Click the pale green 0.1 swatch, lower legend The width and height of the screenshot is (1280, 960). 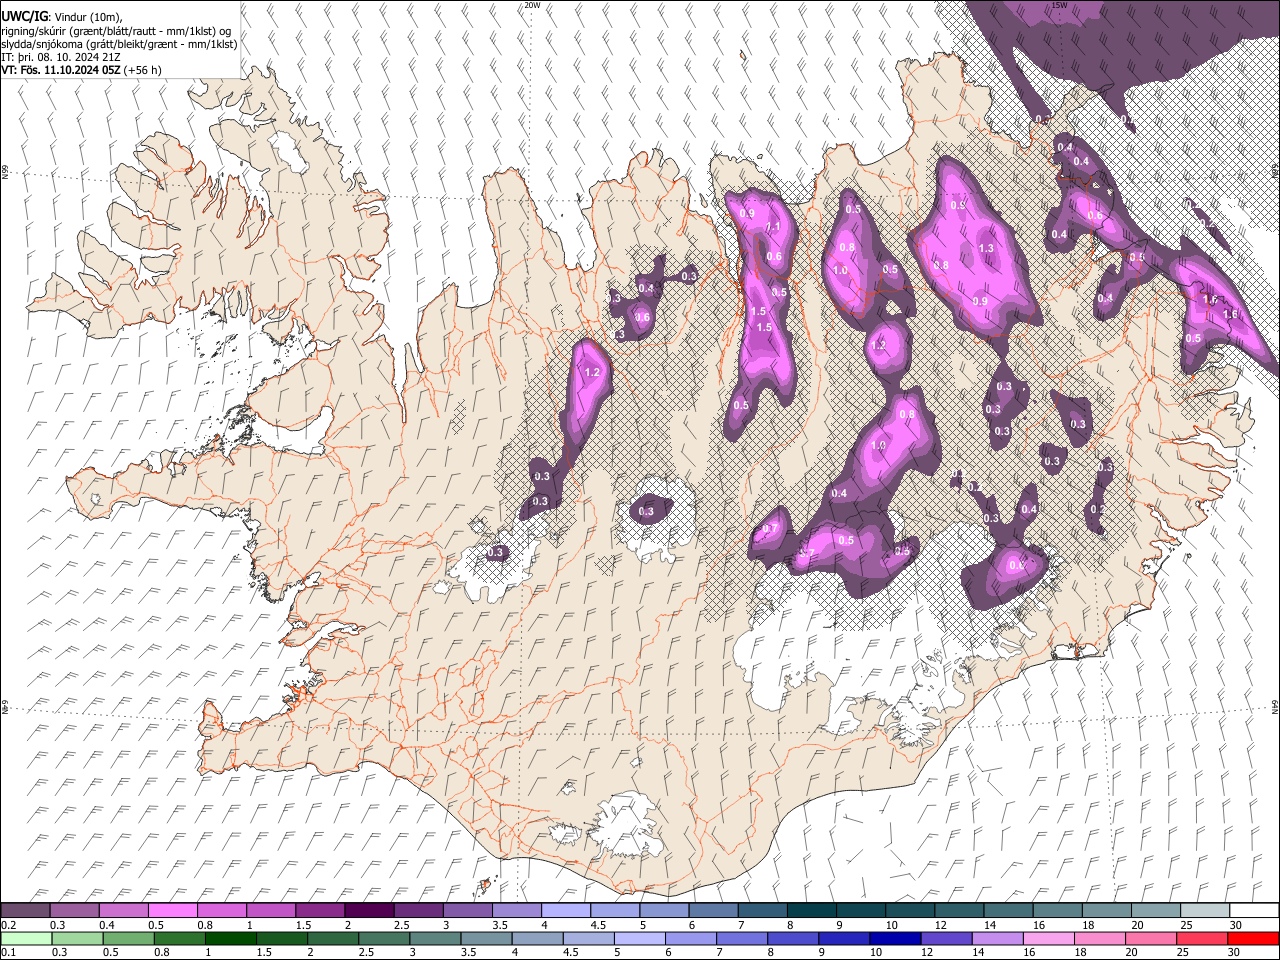(26, 939)
